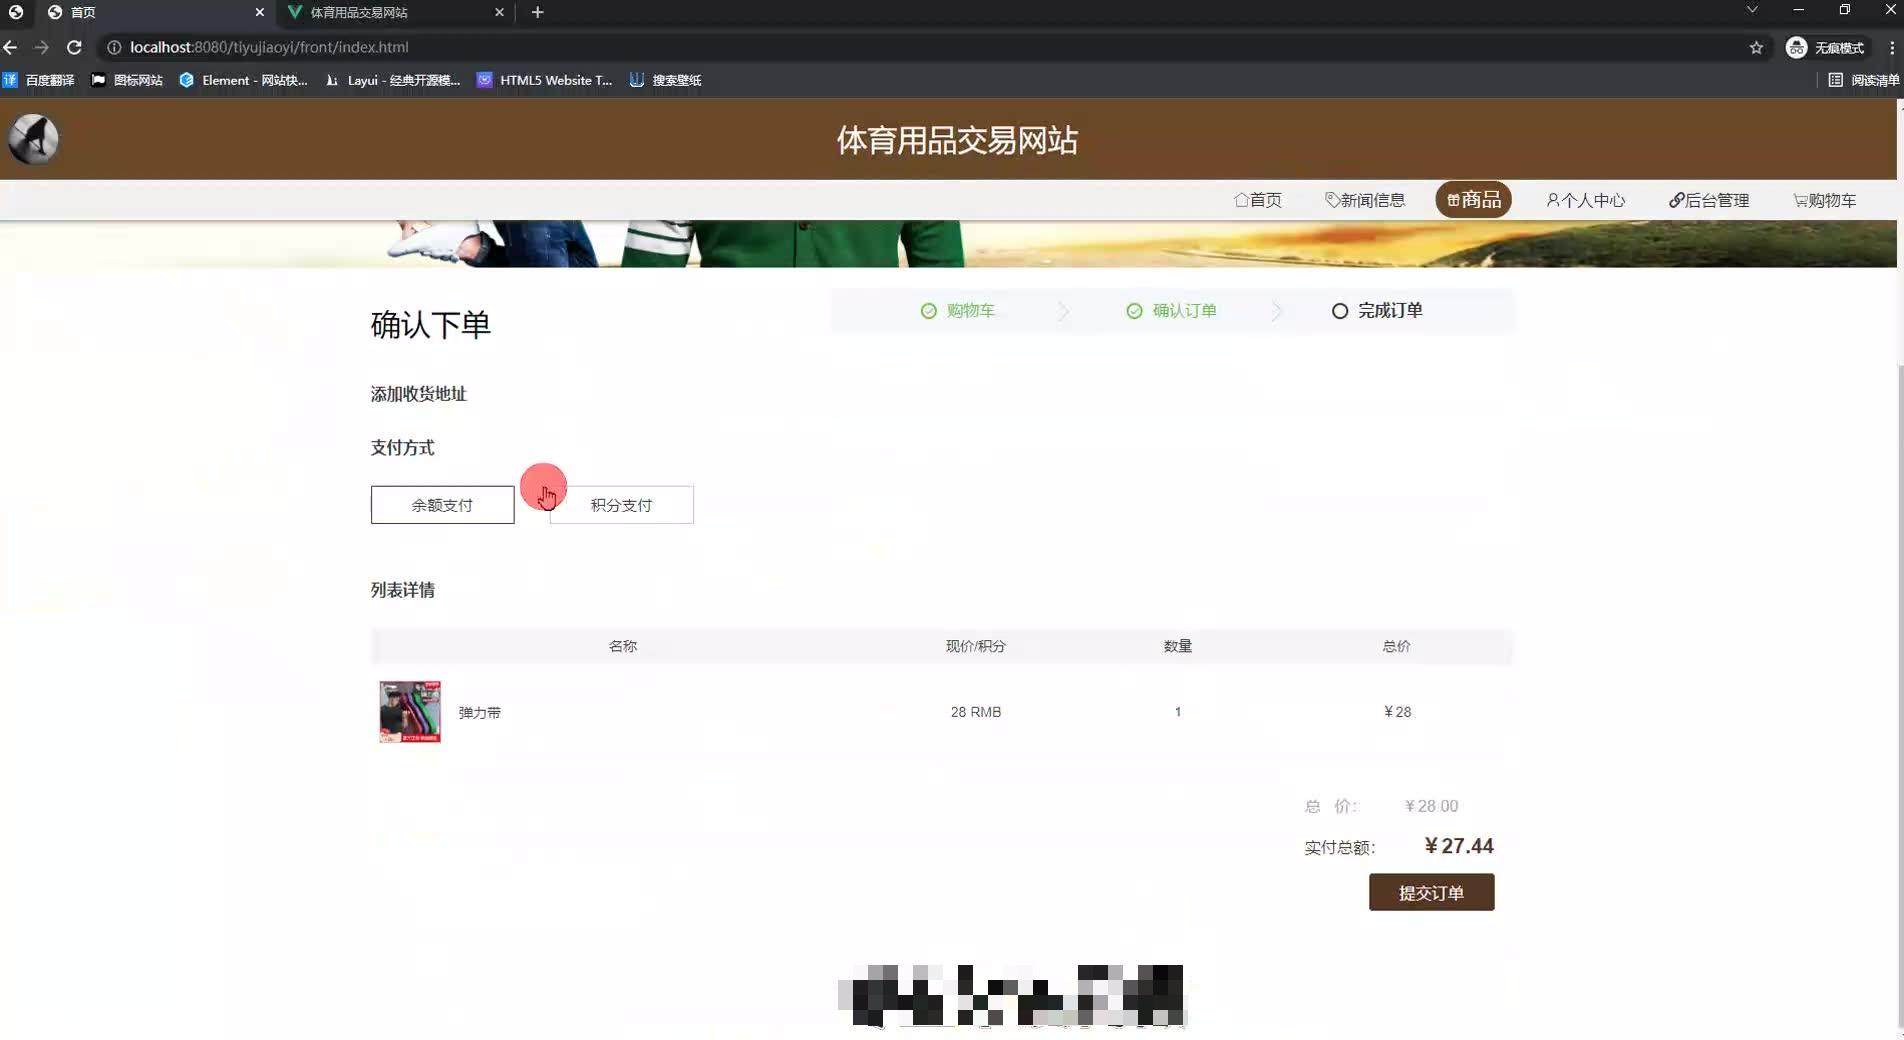Click the 数量 column header
Viewport: 1904px width, 1040px height.
(x=1178, y=646)
